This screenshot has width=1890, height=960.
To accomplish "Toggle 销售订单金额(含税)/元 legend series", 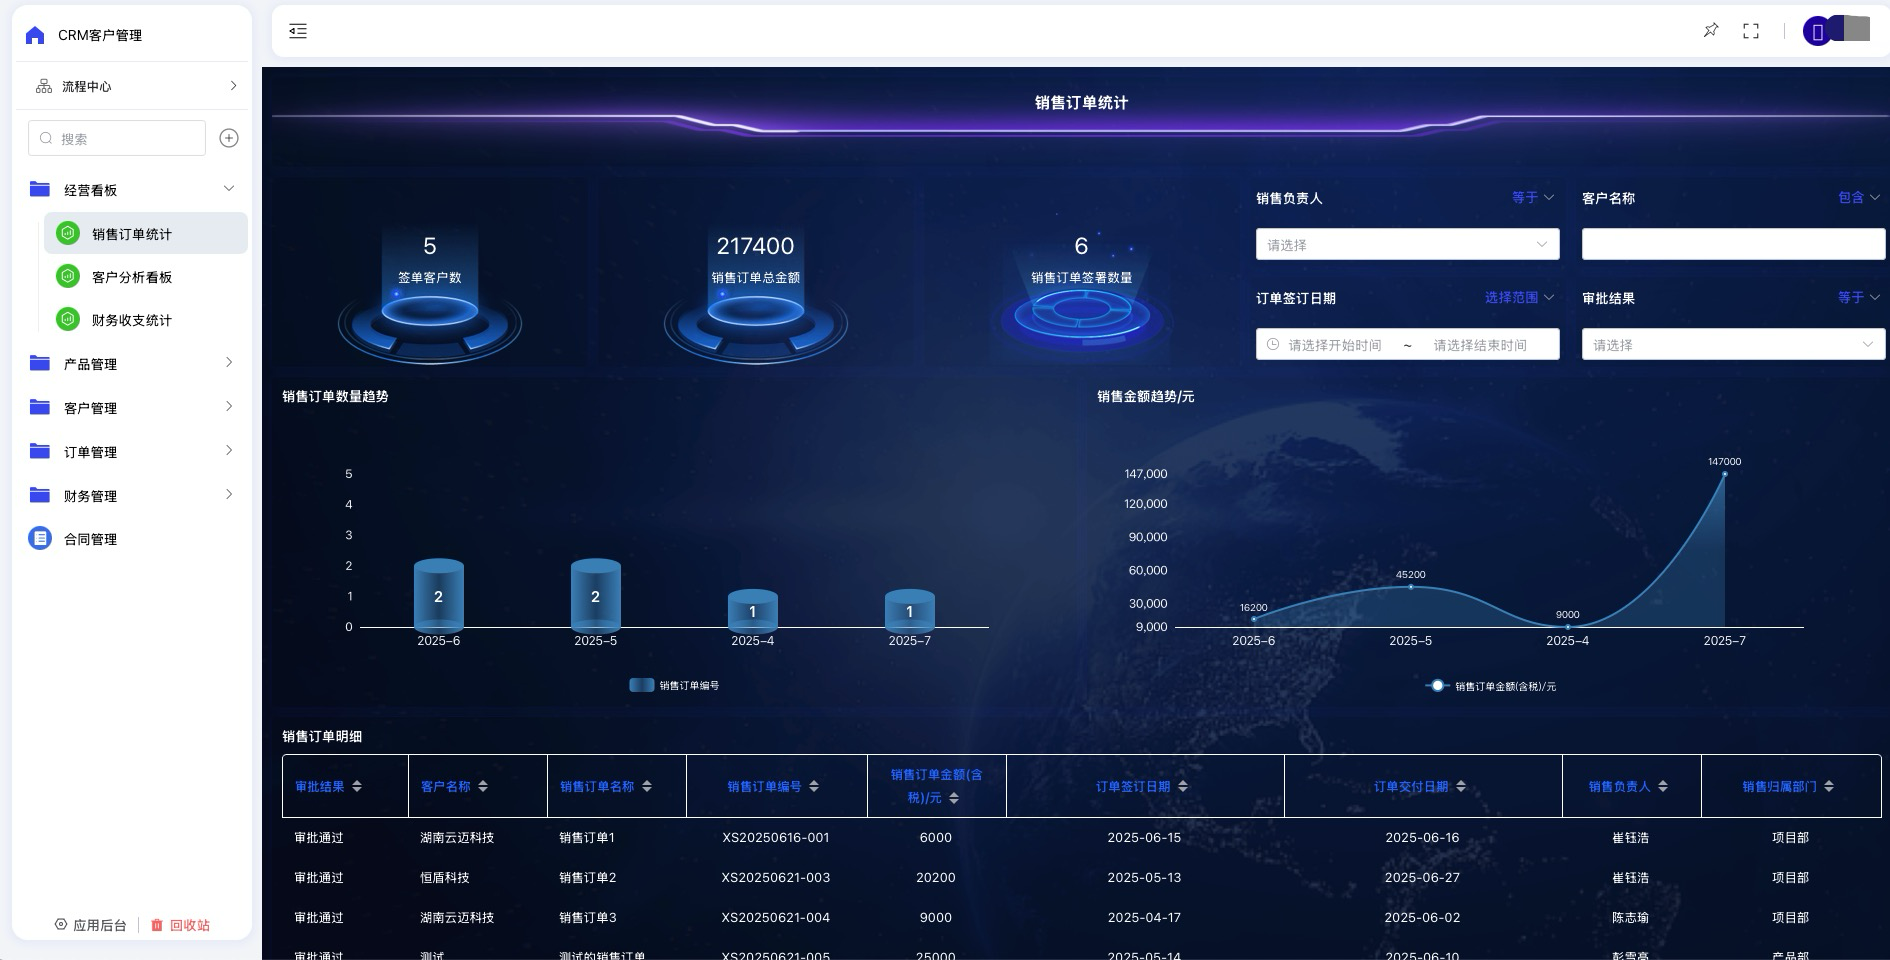I will (1490, 686).
